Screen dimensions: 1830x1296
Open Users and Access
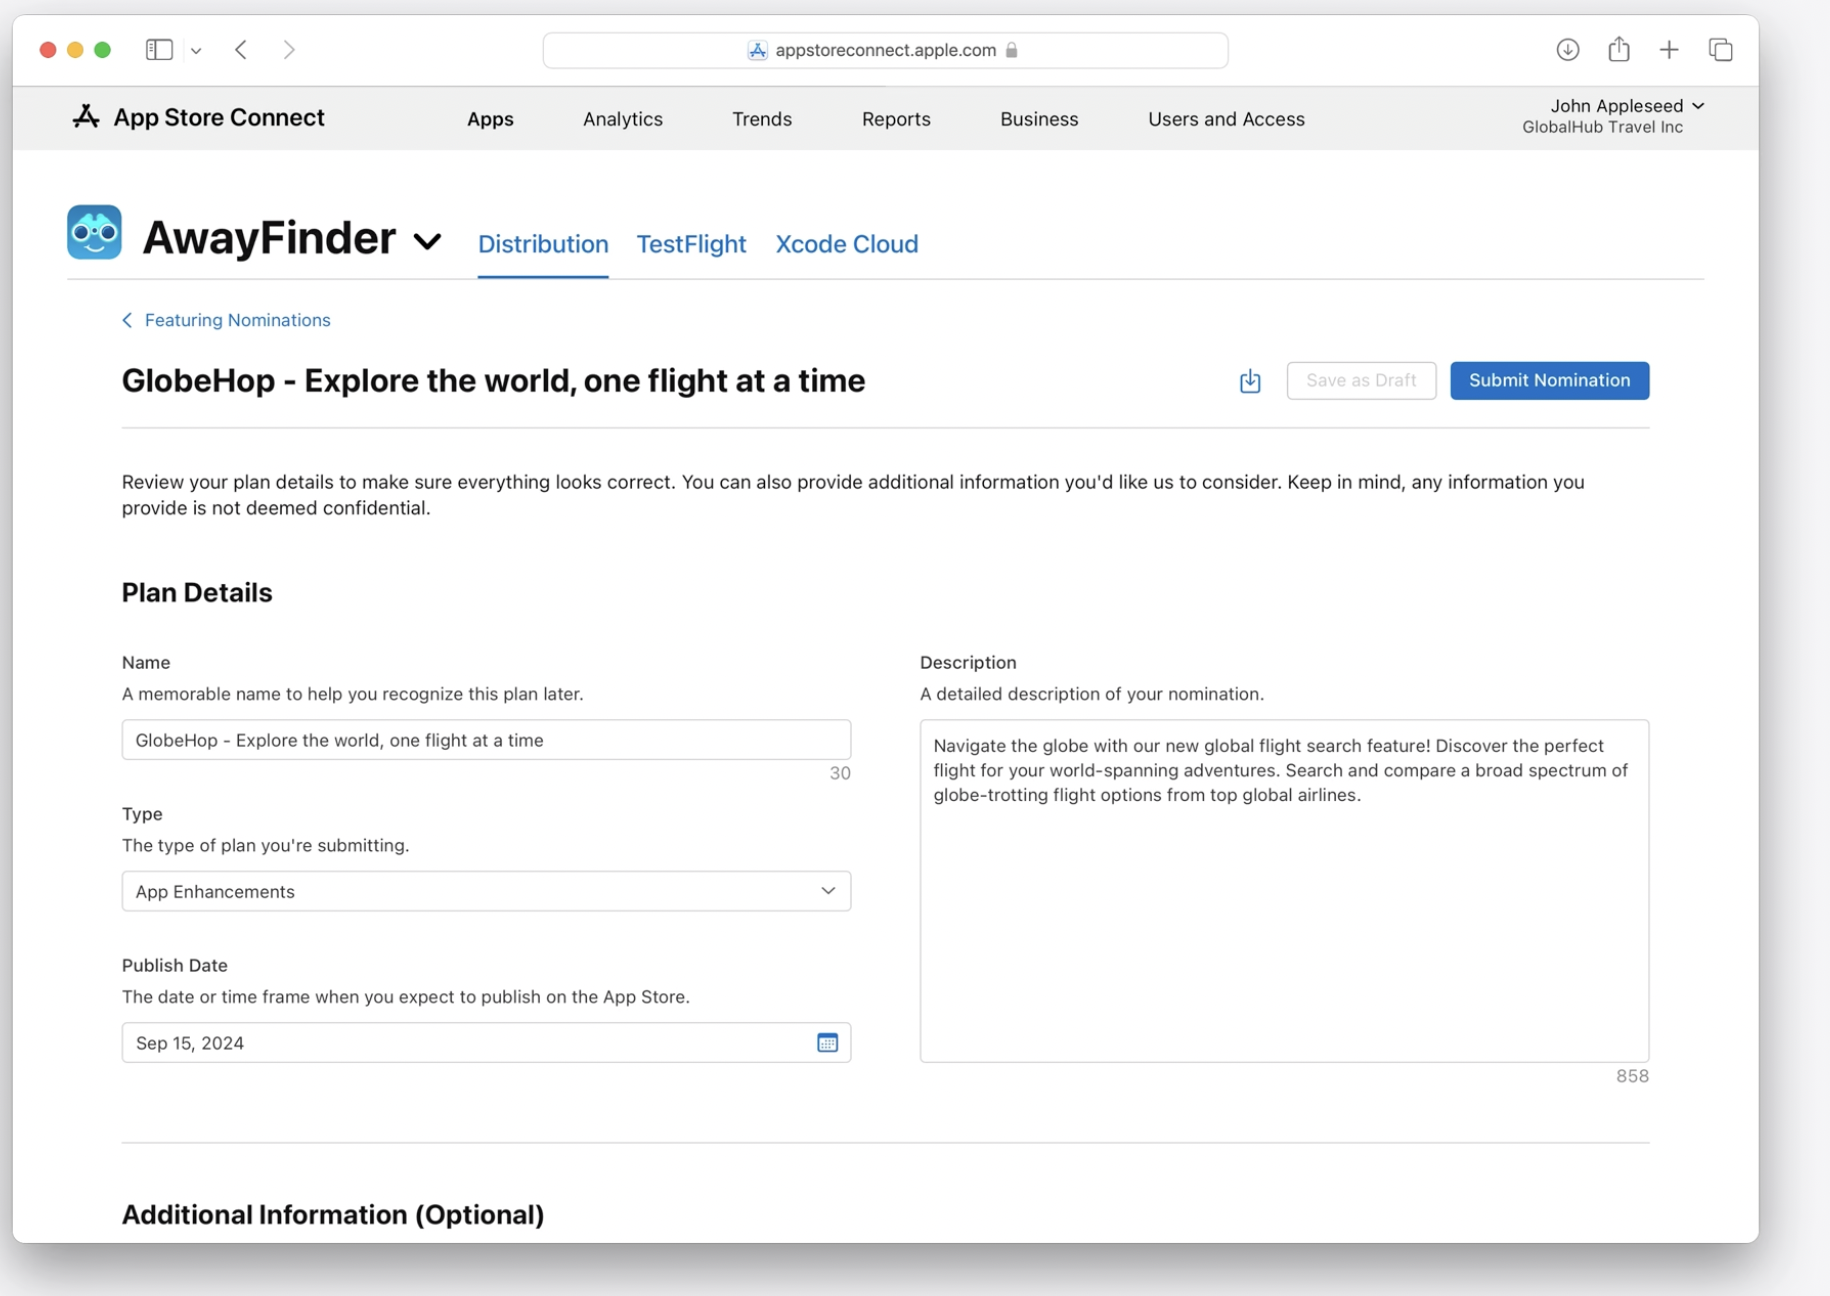point(1226,119)
